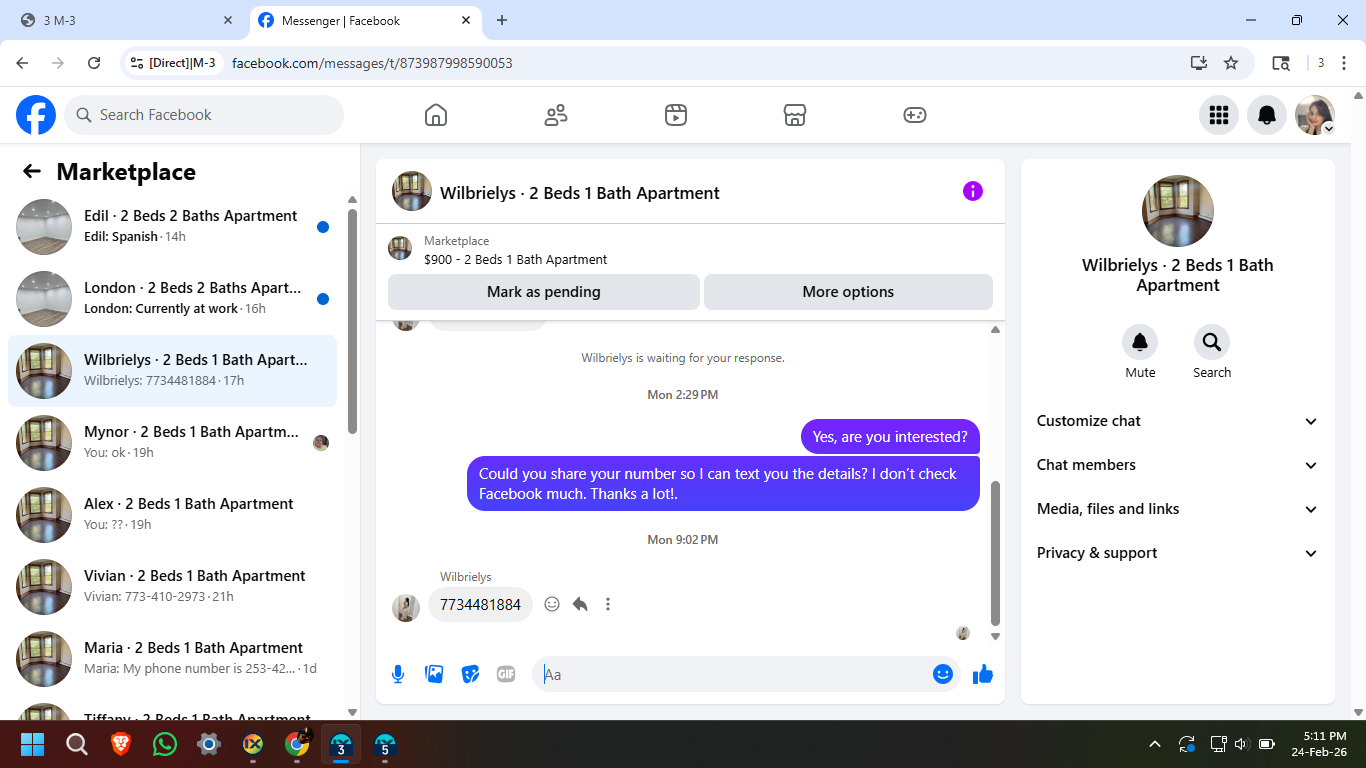The width and height of the screenshot is (1366, 768).
Task: Choose a sticker
Action: click(470, 674)
